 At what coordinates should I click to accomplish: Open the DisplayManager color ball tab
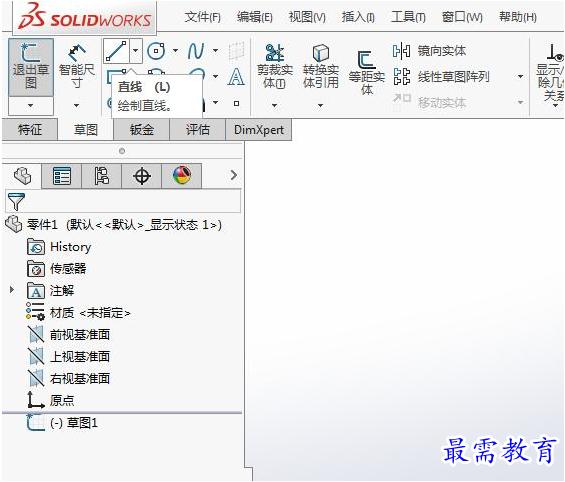(x=182, y=176)
